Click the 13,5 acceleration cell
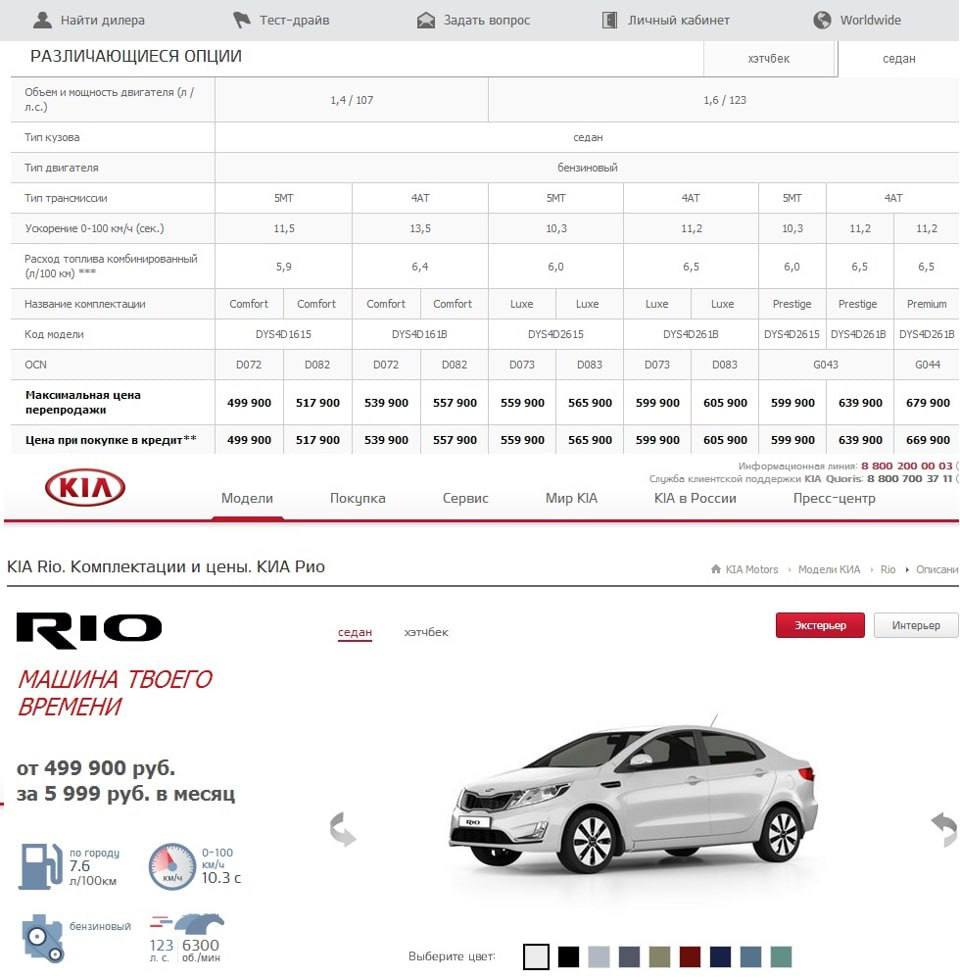The height and width of the screenshot is (979, 960). (x=420, y=229)
